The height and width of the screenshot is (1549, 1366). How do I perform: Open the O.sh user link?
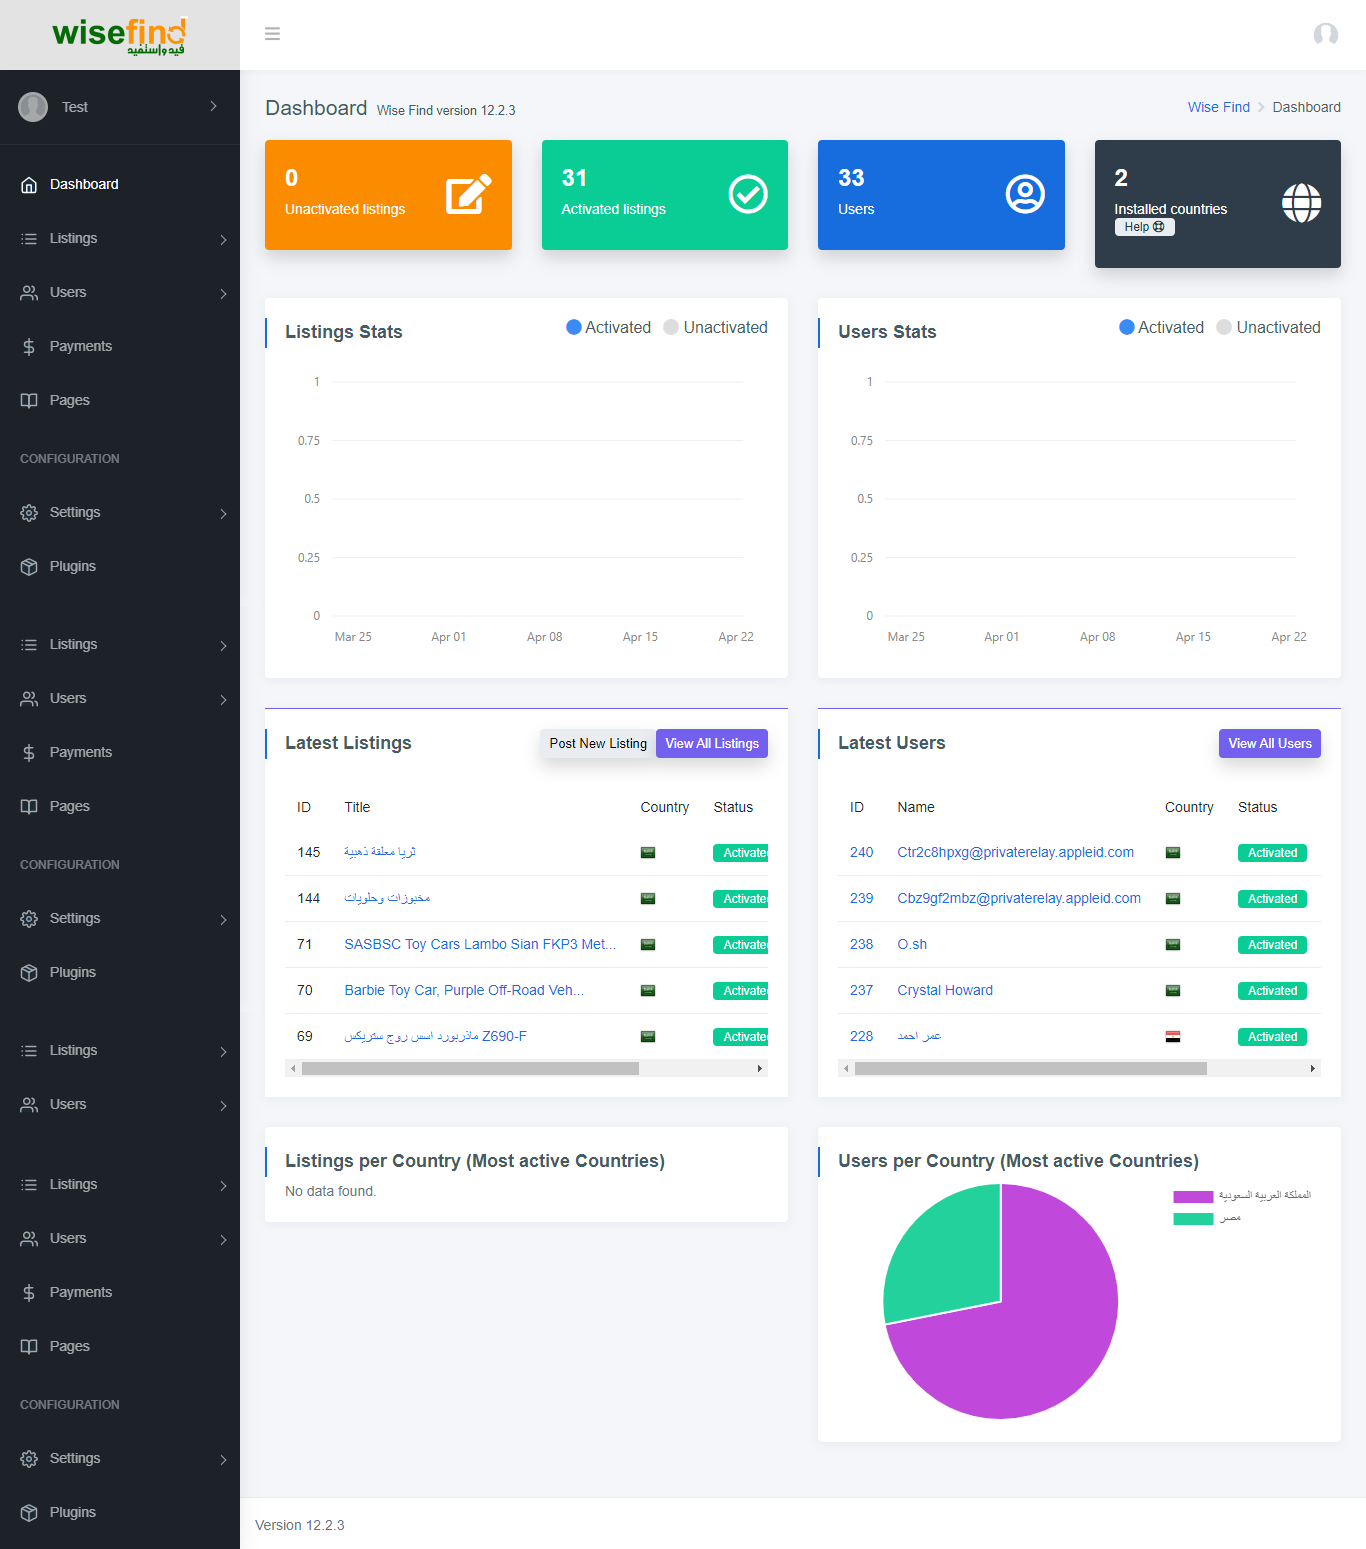coord(912,945)
